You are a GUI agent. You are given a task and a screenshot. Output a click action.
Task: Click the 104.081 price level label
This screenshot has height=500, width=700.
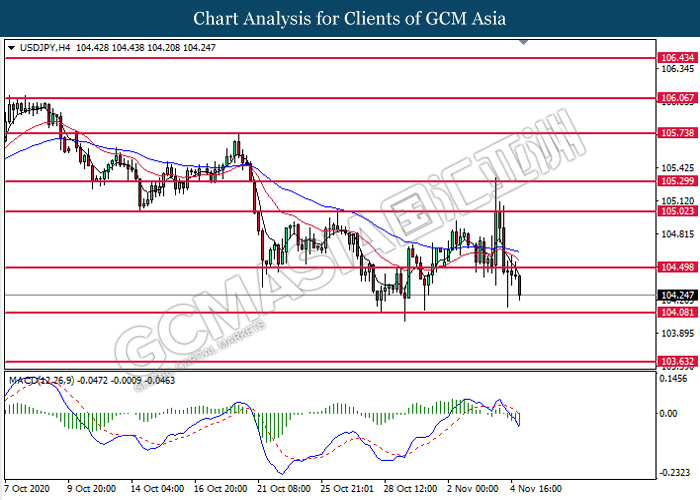(x=677, y=312)
